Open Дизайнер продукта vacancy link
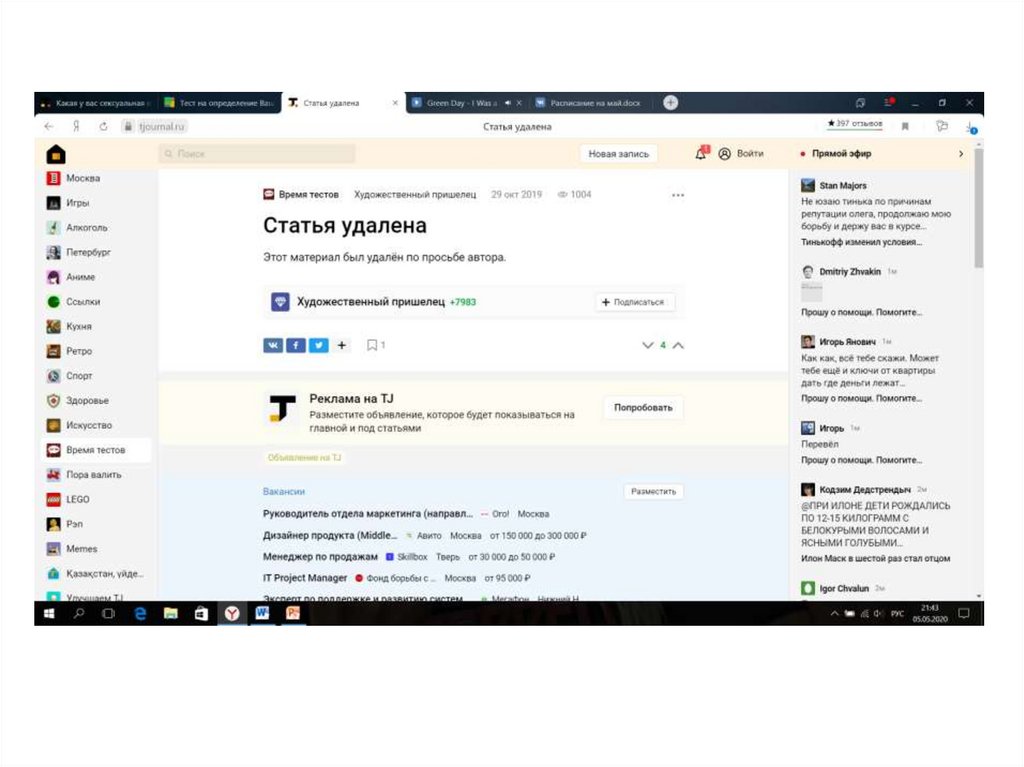This screenshot has width=1024, height=767. (x=330, y=535)
